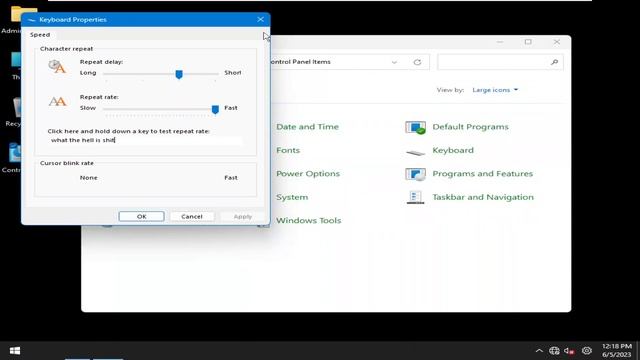Screen dimensions: 640x360
Task: Click the refresh icon in Control Panel
Action: [x=417, y=62]
